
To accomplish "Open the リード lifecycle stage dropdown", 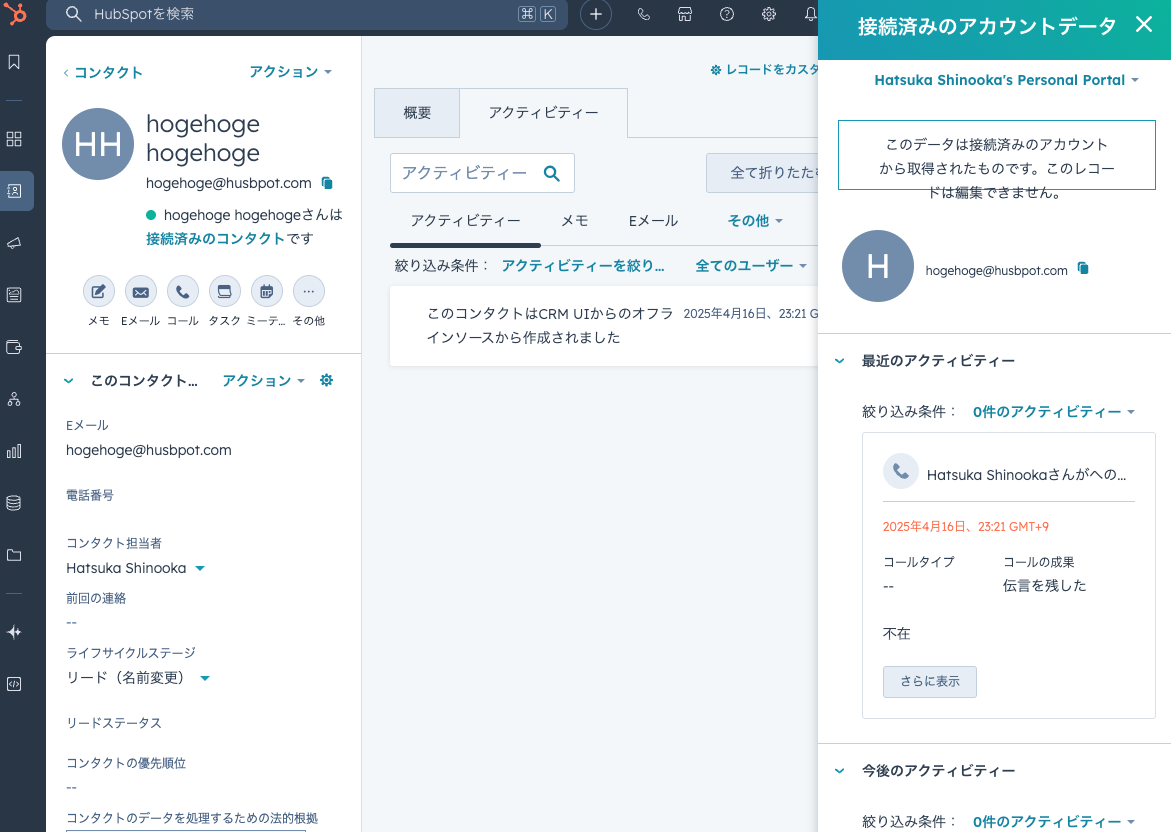I will (138, 678).
